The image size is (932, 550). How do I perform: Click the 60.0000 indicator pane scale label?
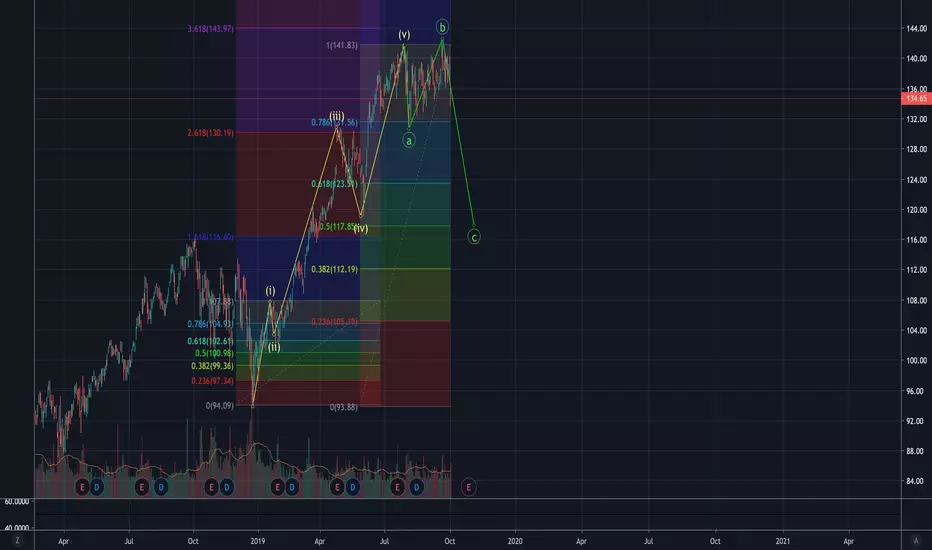coord(17,502)
